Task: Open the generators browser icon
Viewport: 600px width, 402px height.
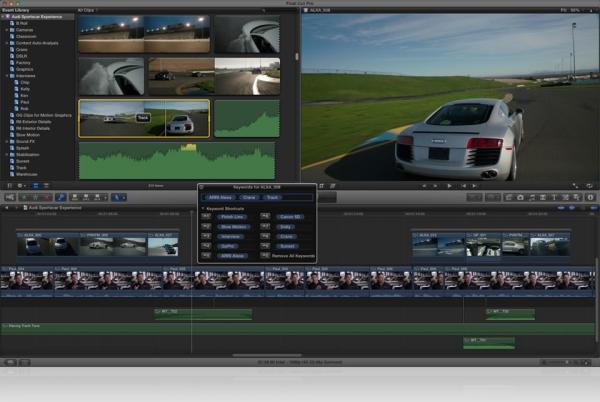Action: 565,197
